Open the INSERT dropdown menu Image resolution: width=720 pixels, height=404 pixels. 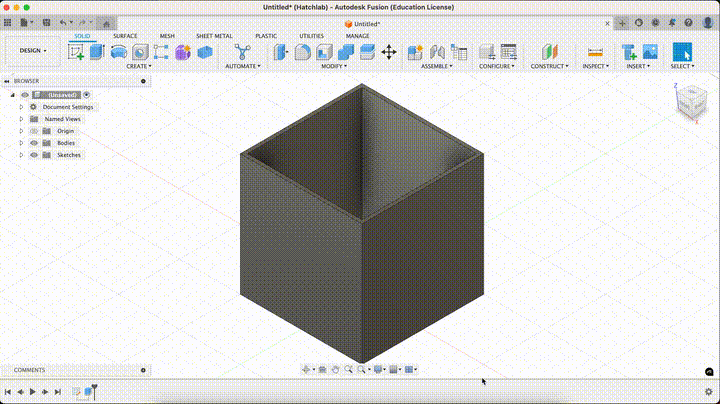pyautogui.click(x=638, y=66)
